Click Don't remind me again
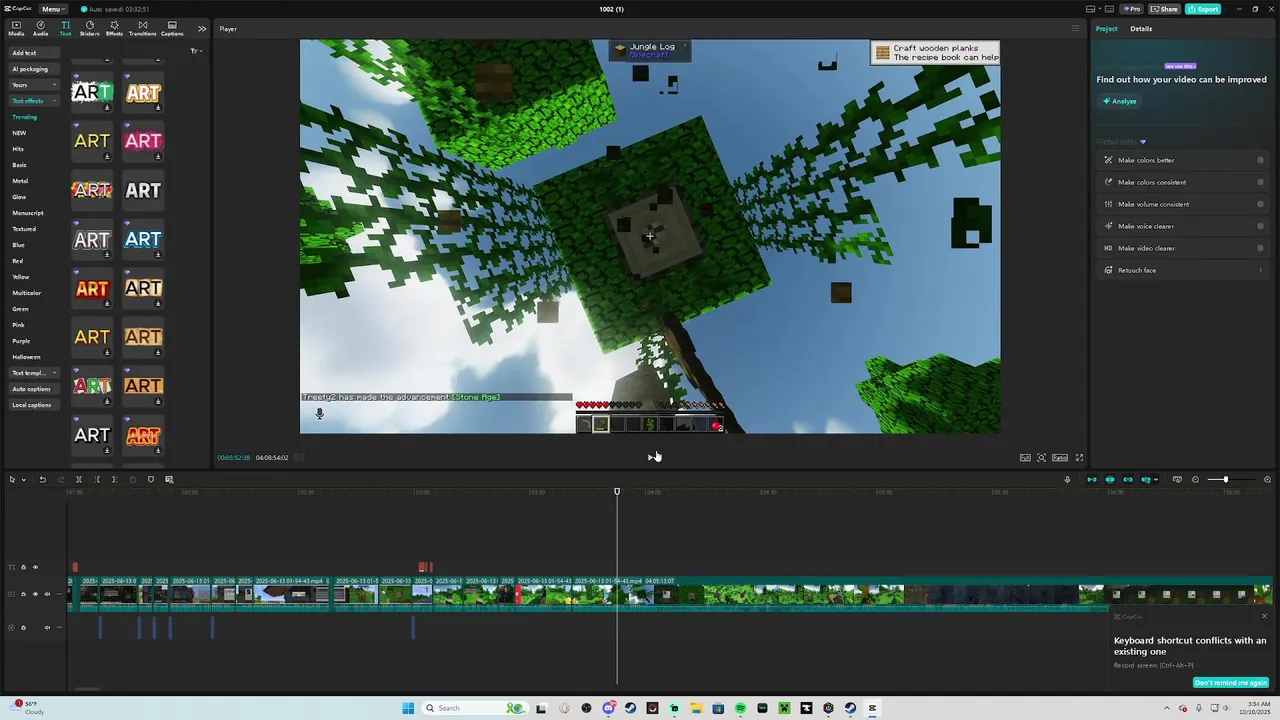 (1231, 683)
